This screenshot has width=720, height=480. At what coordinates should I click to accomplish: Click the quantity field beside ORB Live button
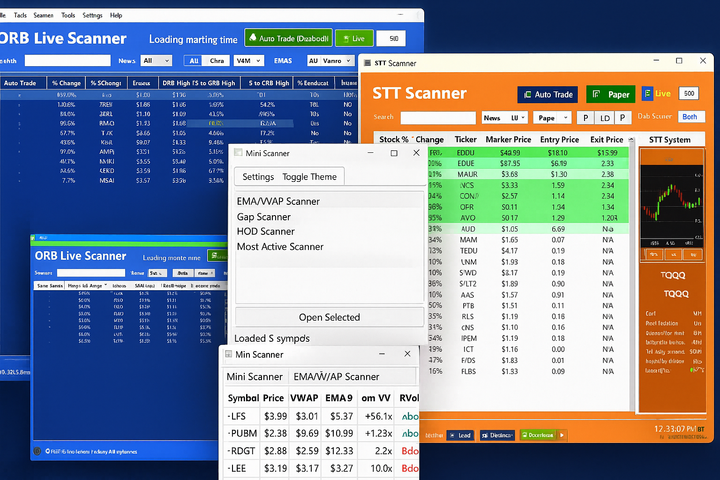(391, 39)
